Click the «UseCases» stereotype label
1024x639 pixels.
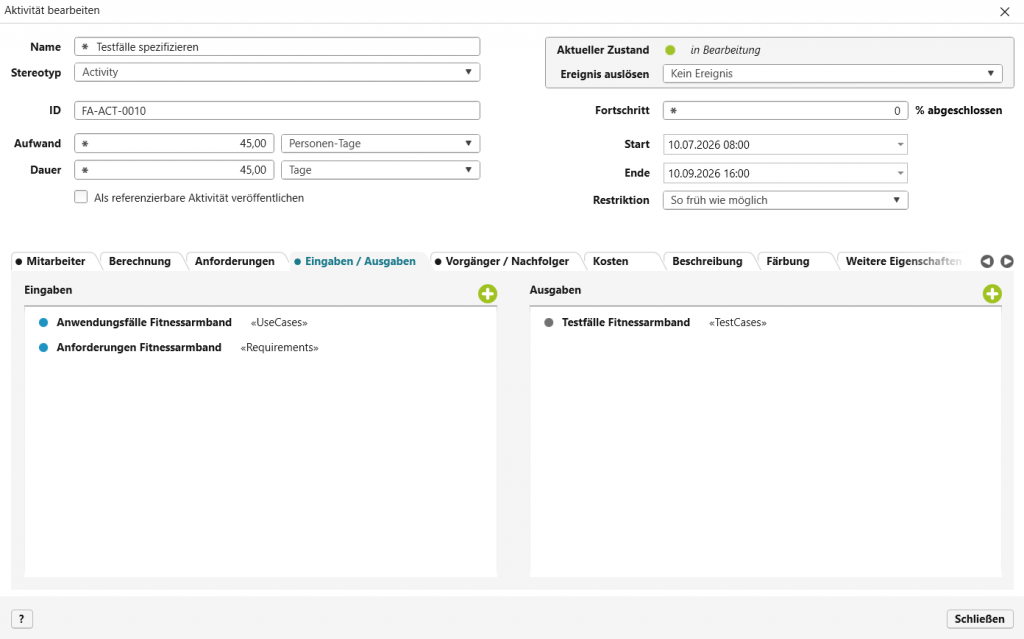coord(279,323)
